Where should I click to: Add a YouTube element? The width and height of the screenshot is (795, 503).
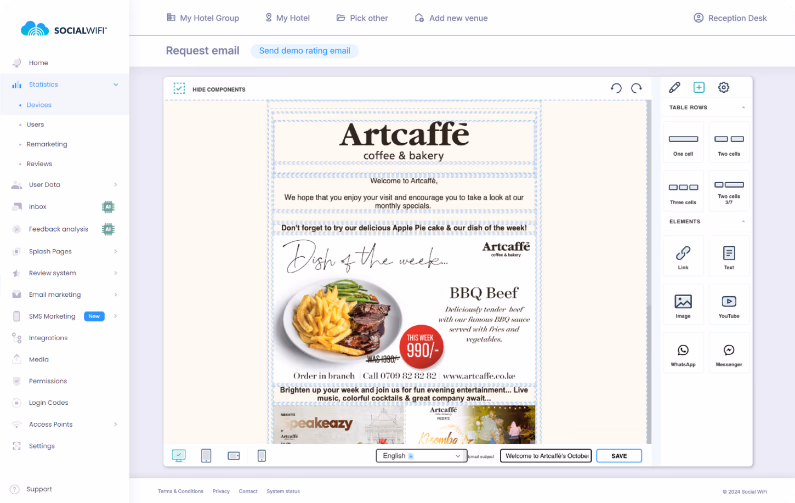click(729, 305)
